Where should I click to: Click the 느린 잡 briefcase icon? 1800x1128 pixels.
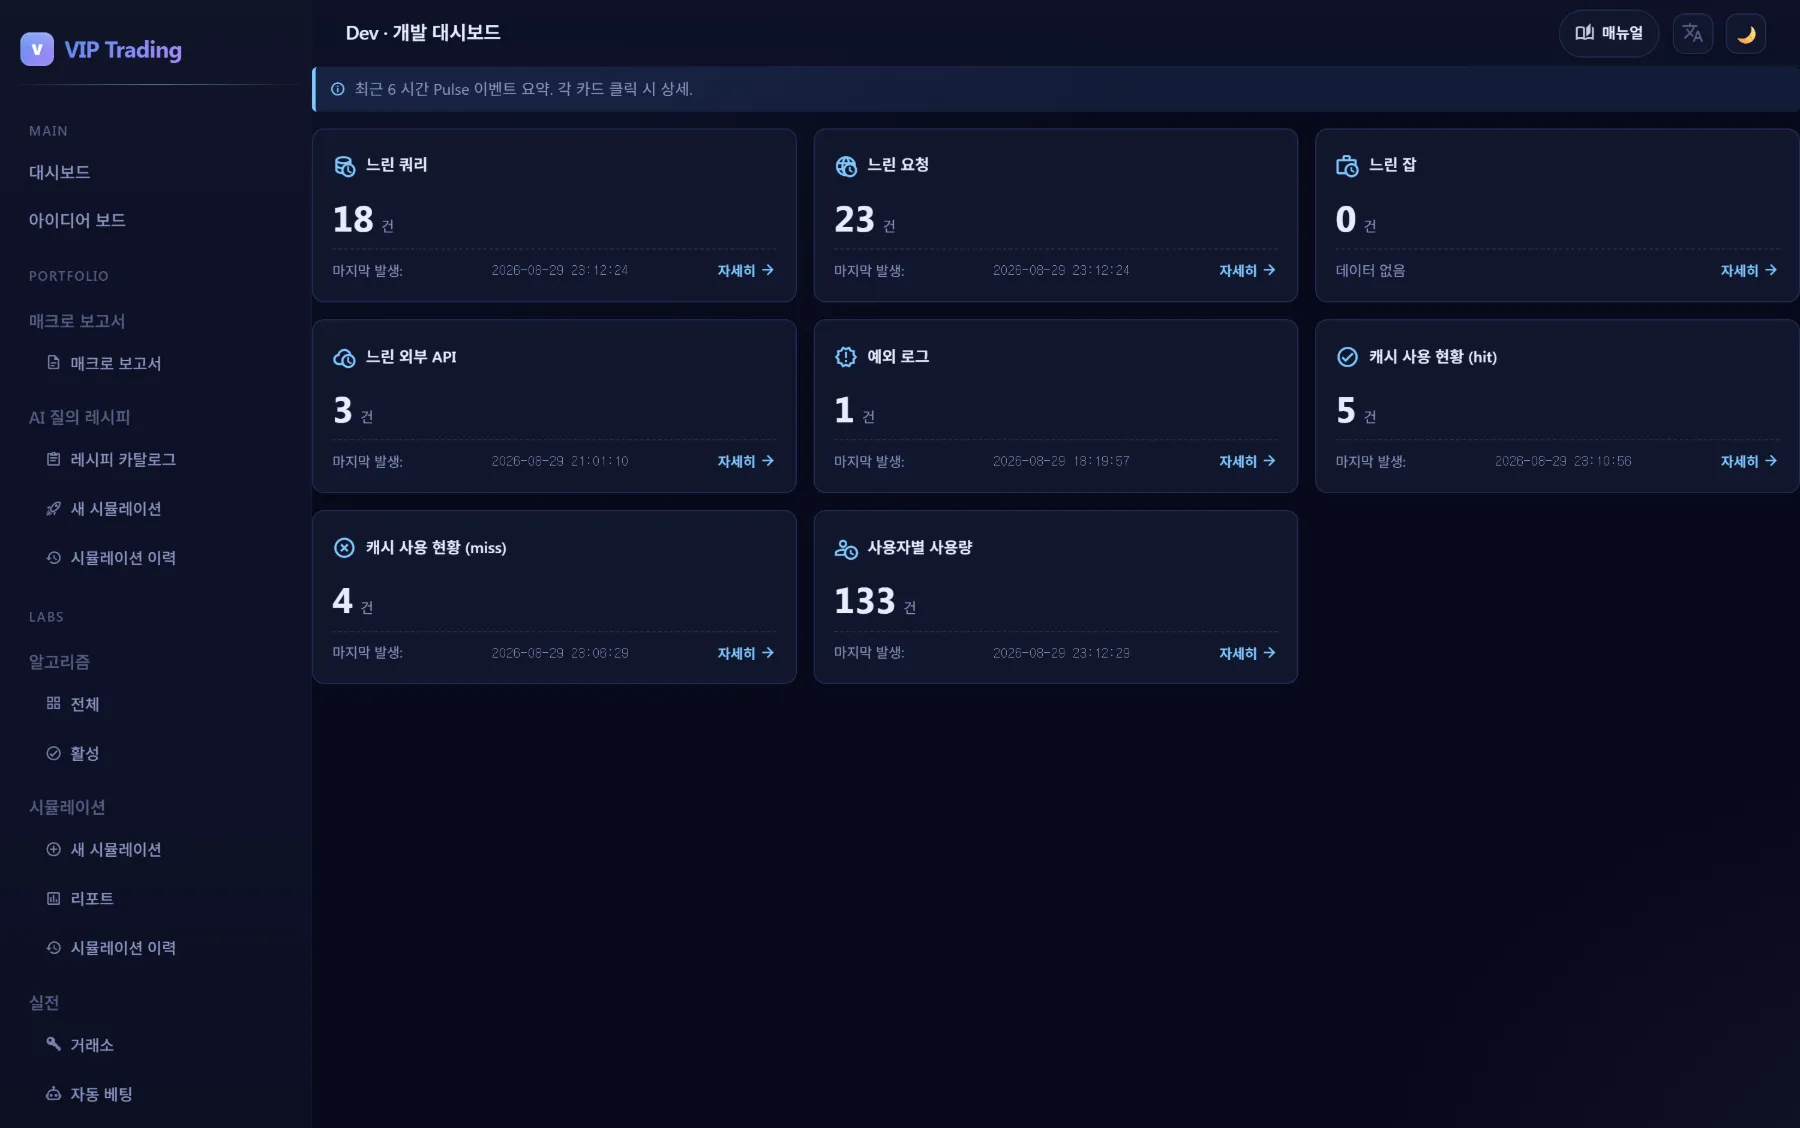(x=1347, y=166)
